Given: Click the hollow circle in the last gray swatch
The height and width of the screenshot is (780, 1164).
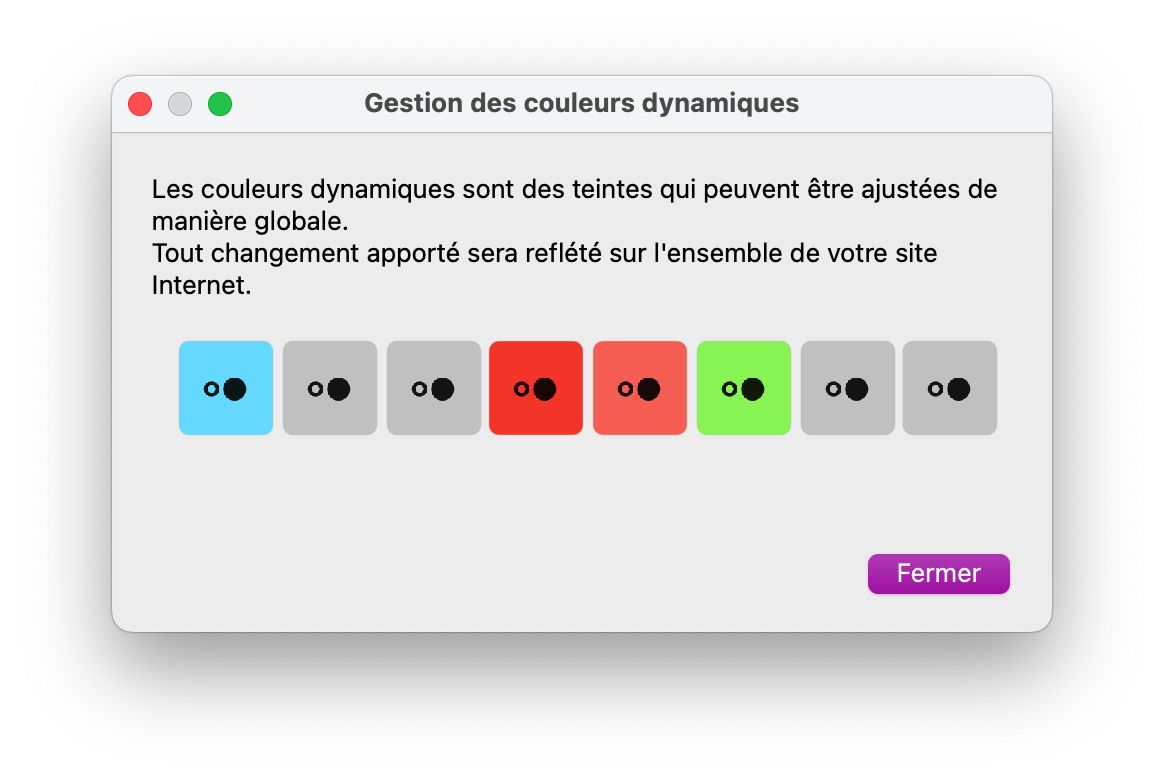Looking at the screenshot, I should (935, 389).
